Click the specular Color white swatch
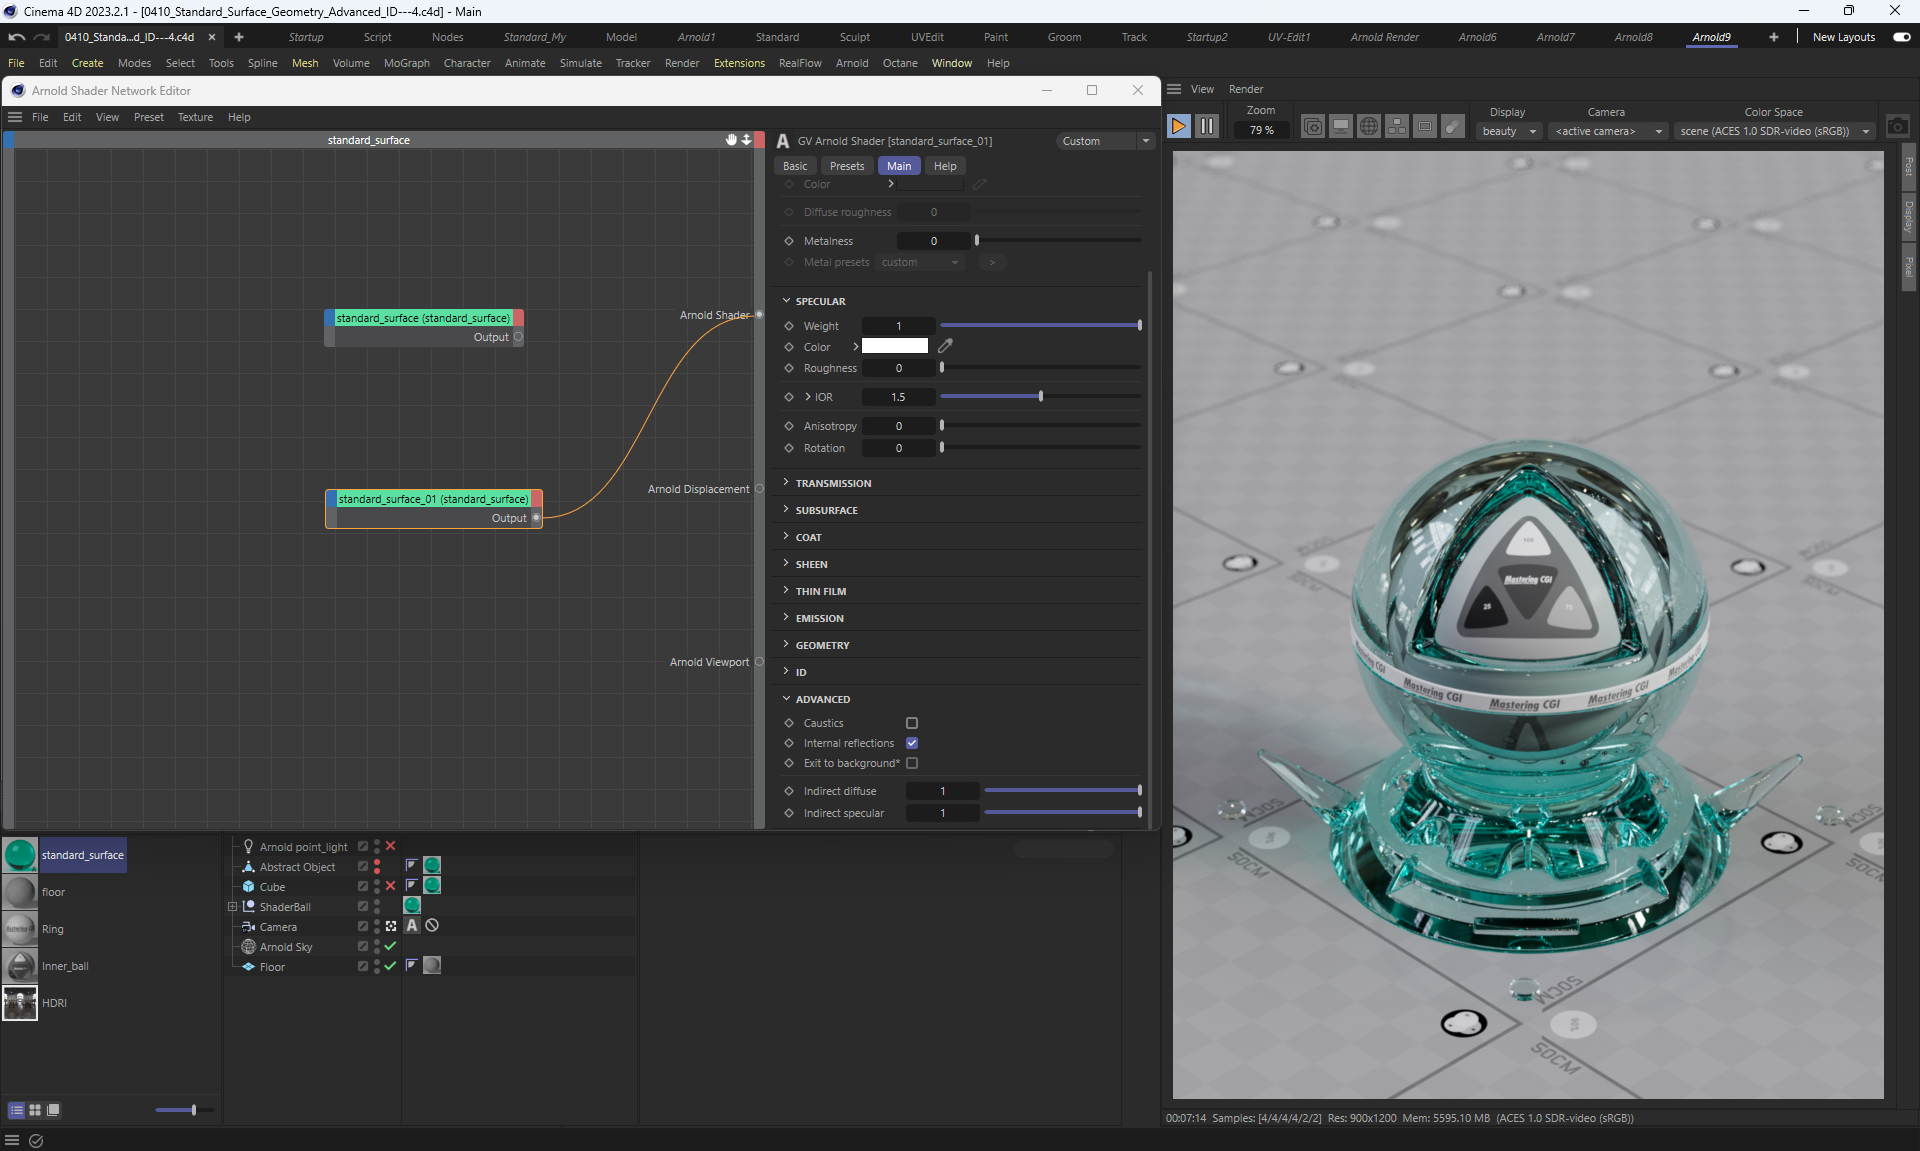The height and width of the screenshot is (1151, 1920). pyautogui.click(x=894, y=346)
